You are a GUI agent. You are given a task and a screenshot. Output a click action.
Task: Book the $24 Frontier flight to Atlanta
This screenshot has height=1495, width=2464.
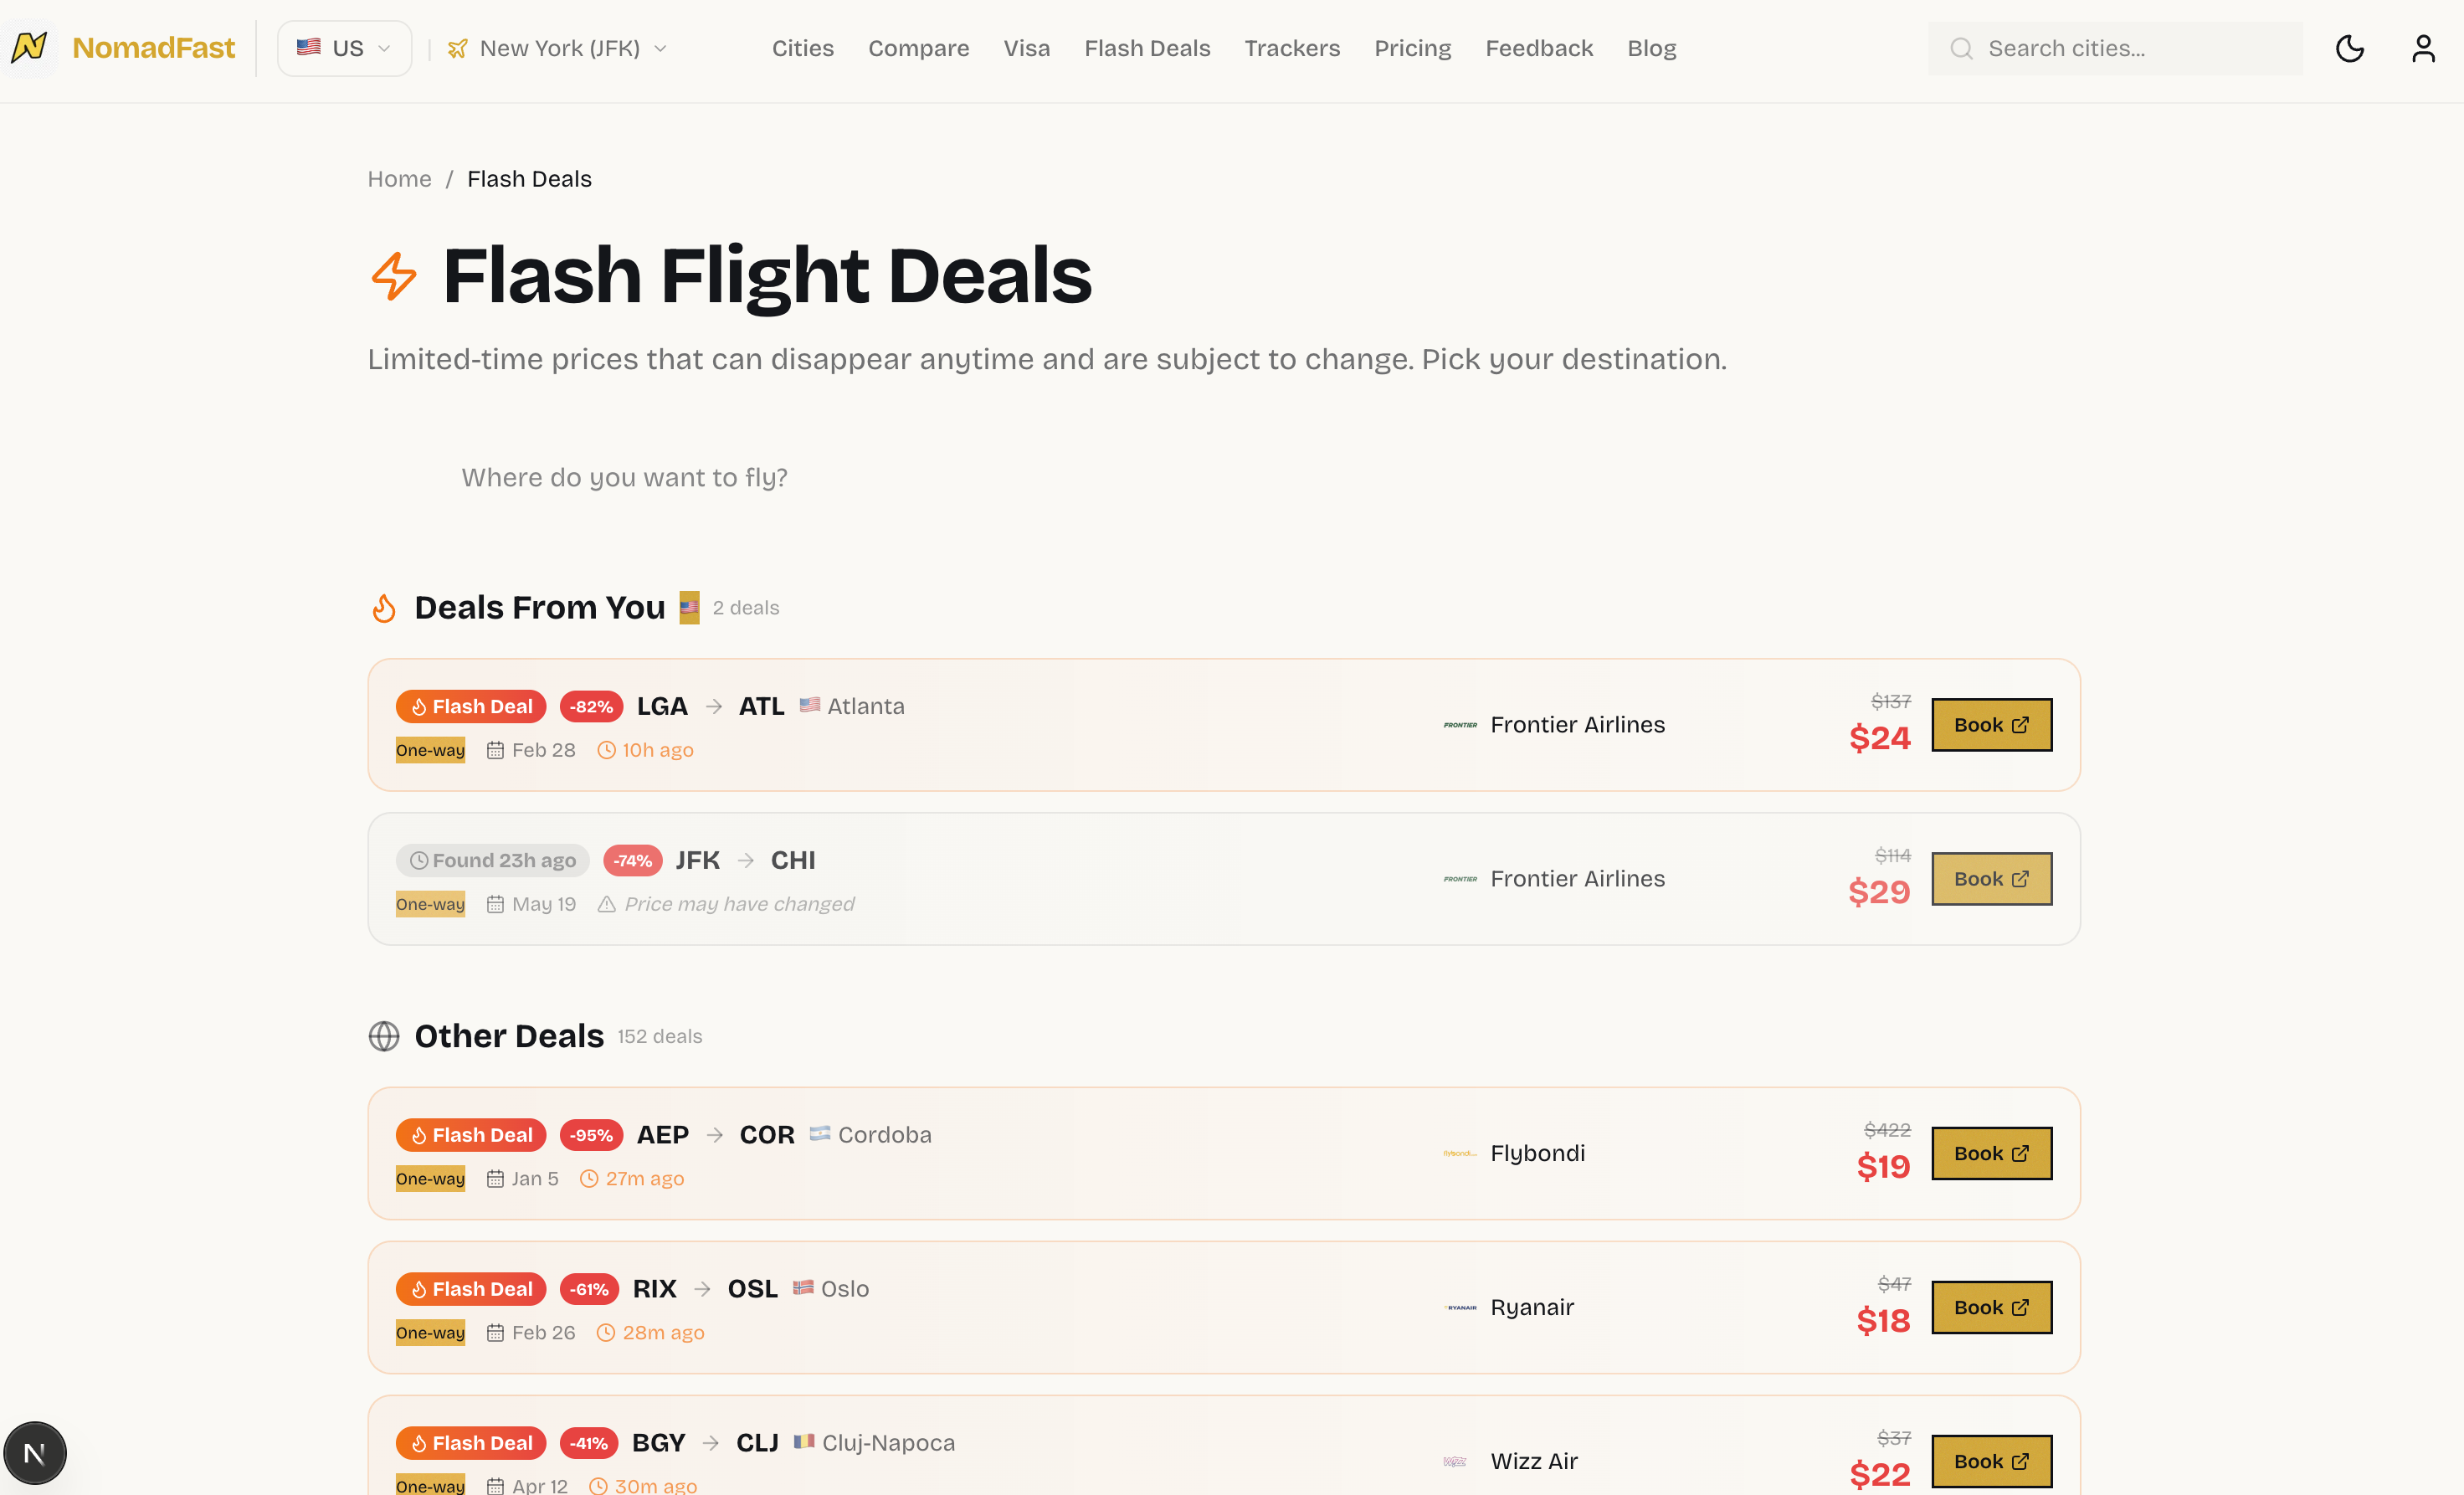click(x=1991, y=724)
